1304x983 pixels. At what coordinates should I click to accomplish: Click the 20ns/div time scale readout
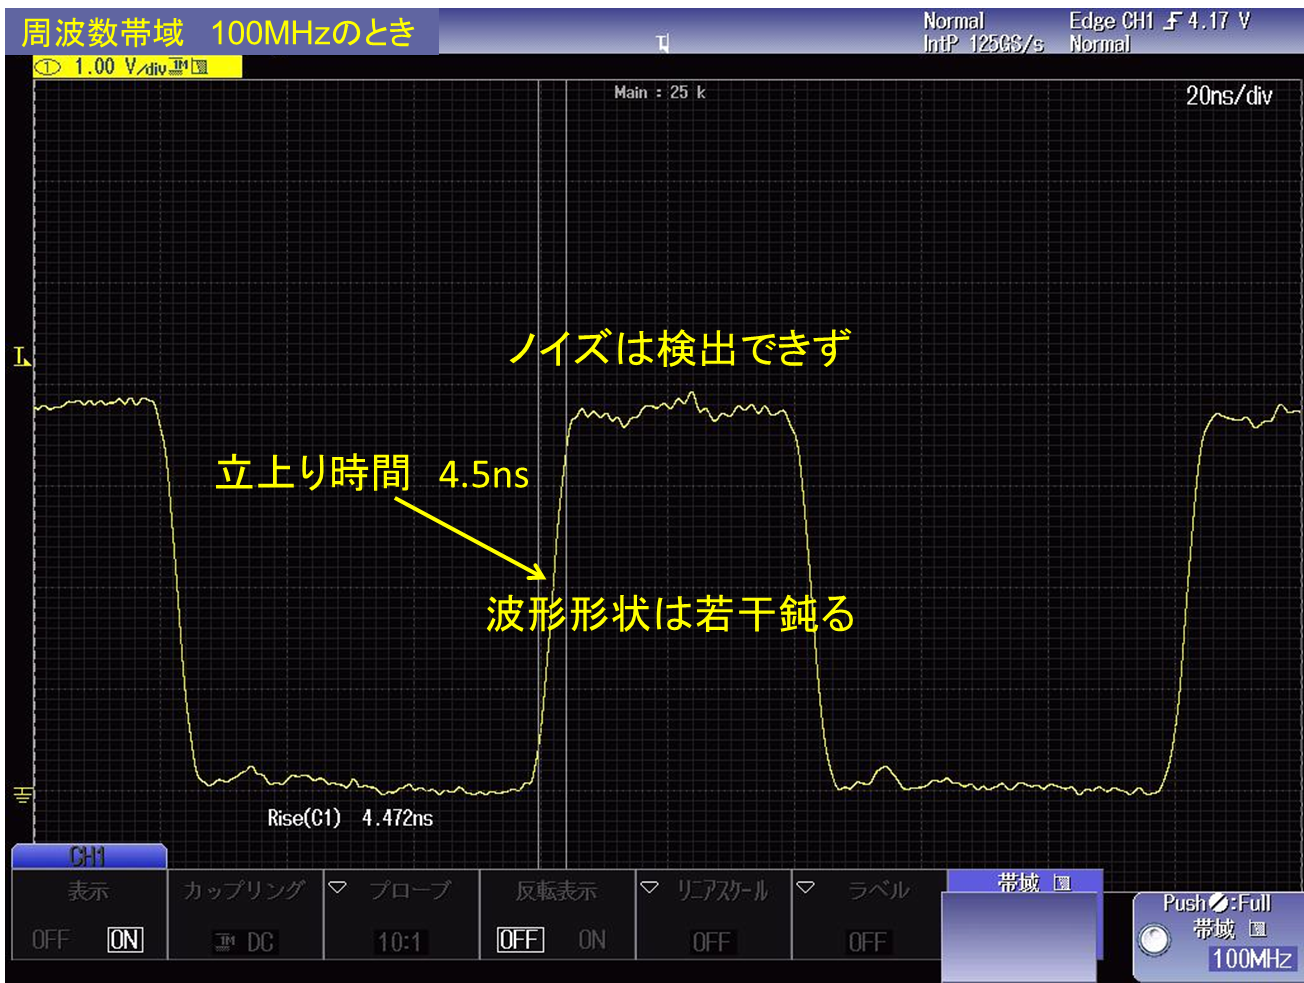(x=1228, y=96)
